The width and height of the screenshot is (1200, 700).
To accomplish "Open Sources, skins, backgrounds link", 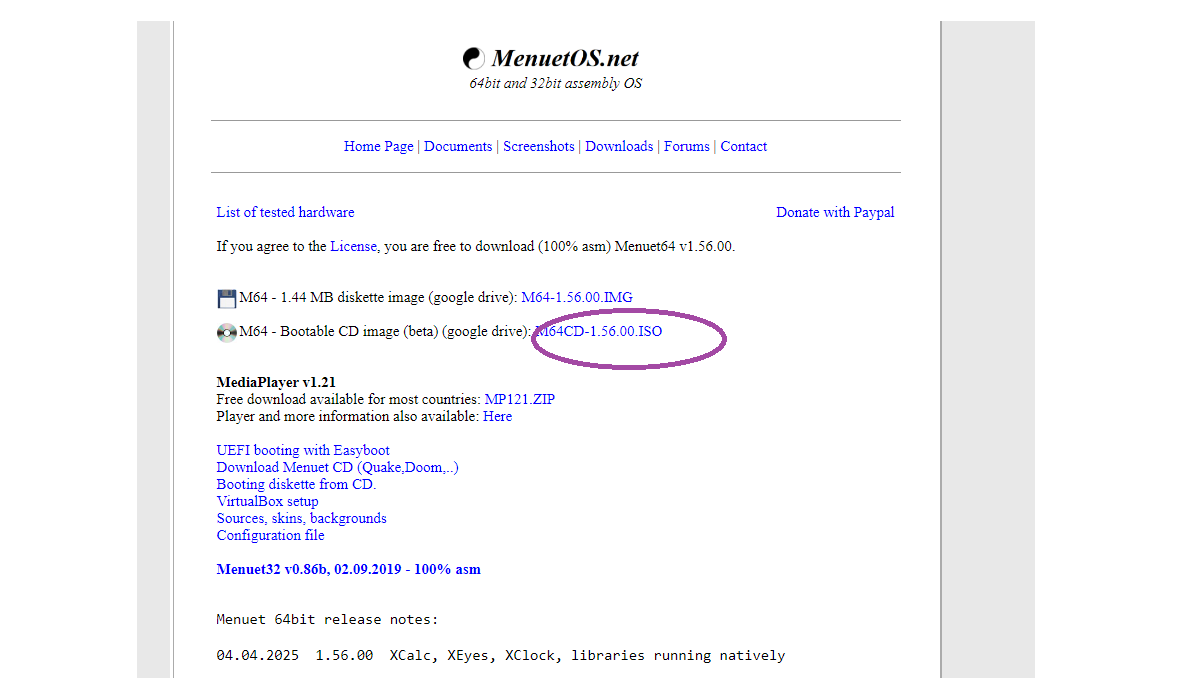I will click(x=301, y=518).
